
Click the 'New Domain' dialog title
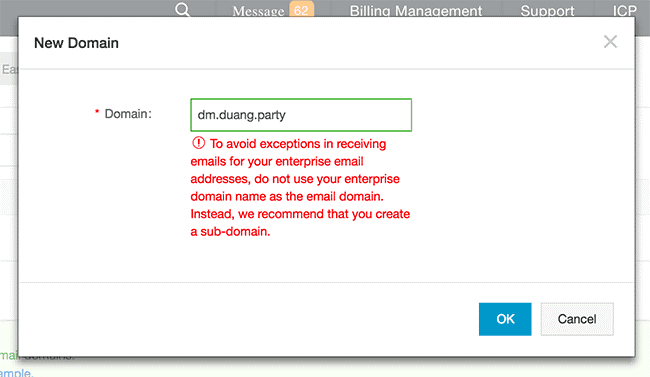click(76, 43)
